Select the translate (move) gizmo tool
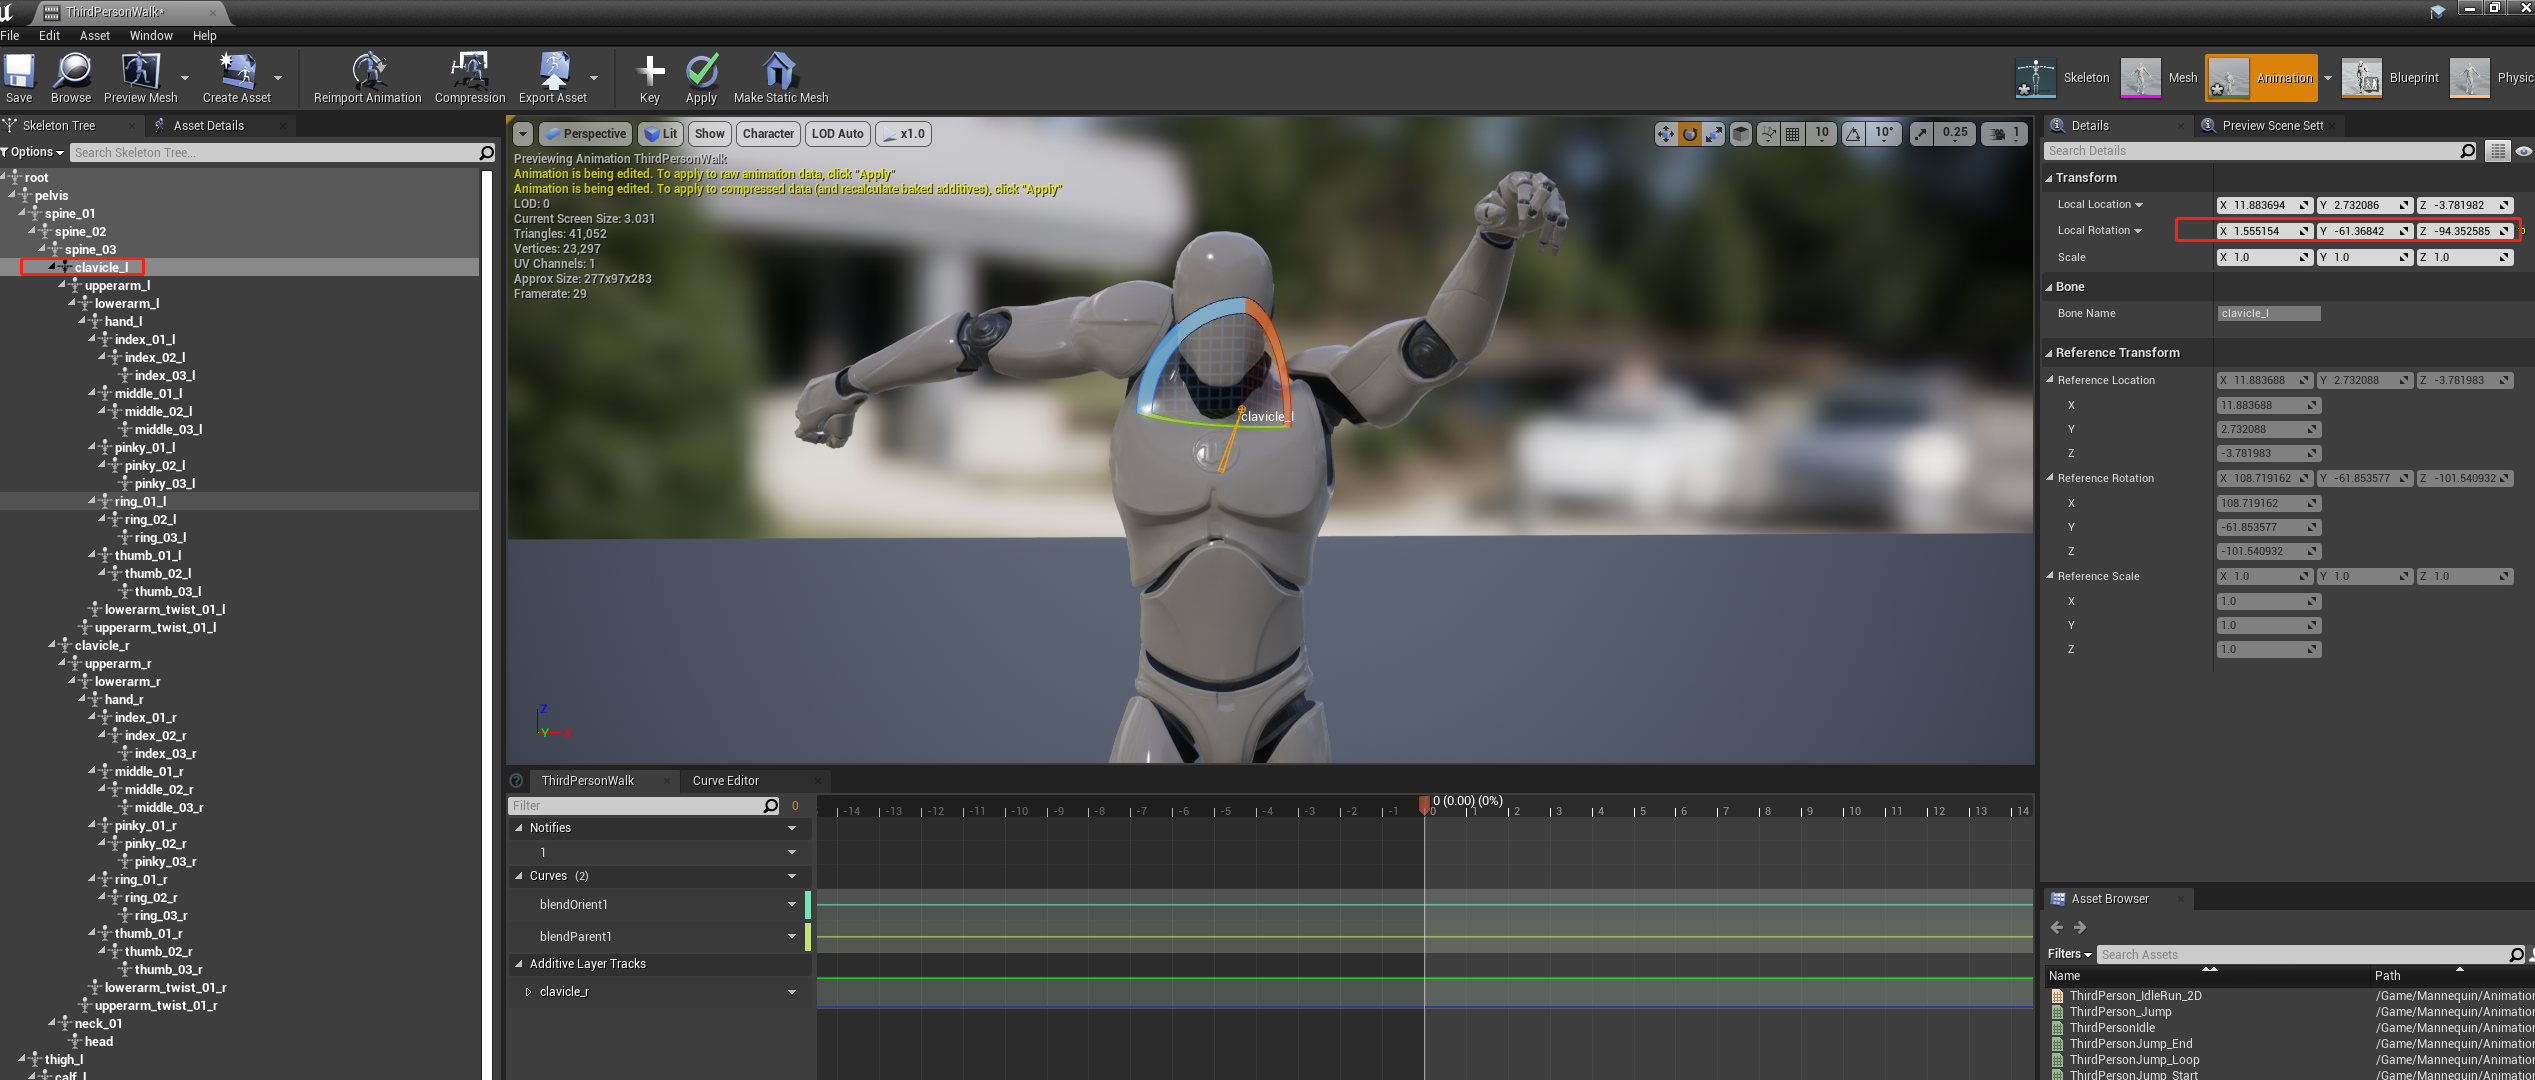Screen dimensions: 2535x1080 (x=1665, y=134)
